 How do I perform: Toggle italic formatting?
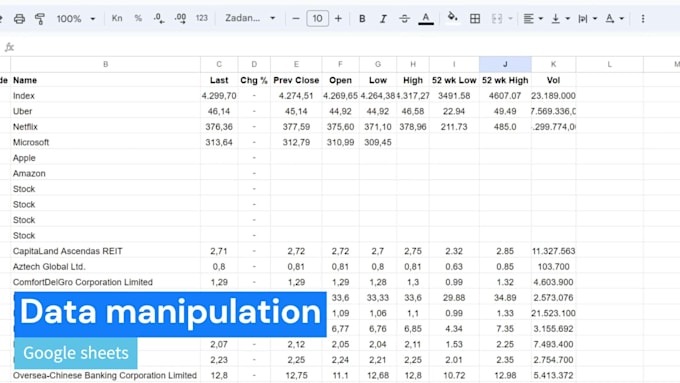(383, 19)
